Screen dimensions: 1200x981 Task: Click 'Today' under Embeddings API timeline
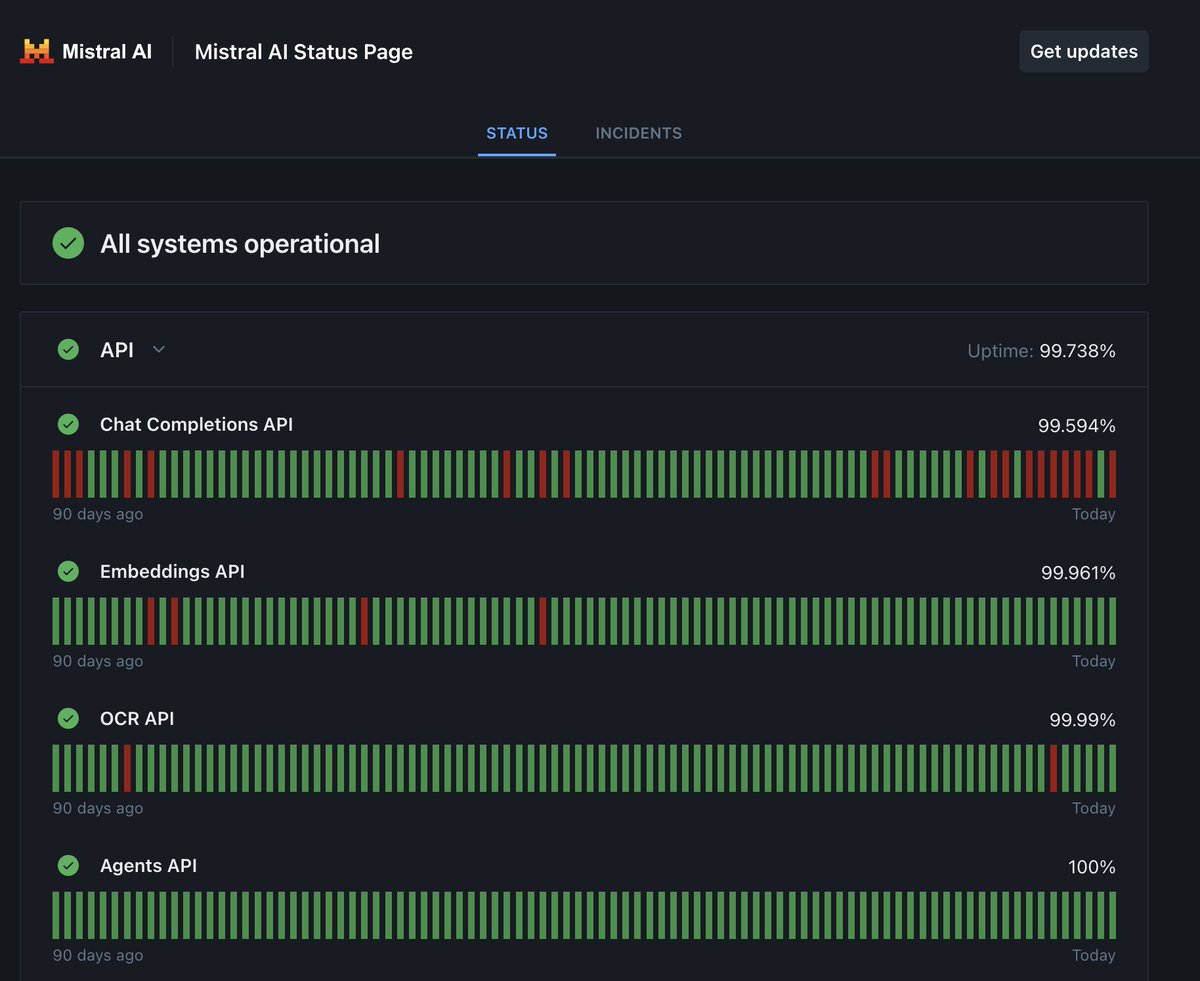pyautogui.click(x=1093, y=661)
